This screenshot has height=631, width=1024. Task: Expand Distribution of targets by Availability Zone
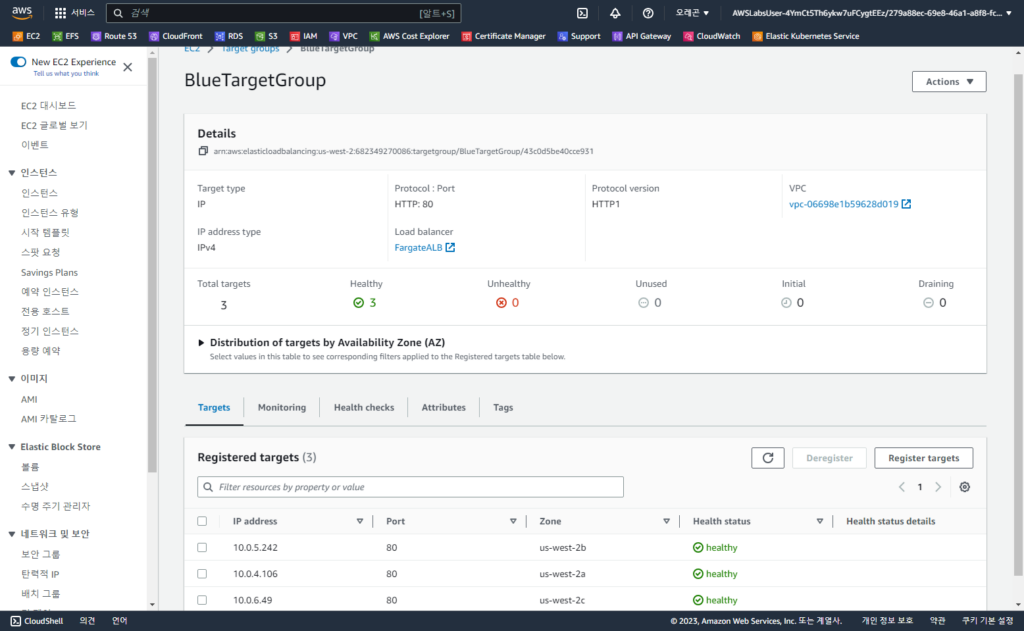pyautogui.click(x=201, y=342)
